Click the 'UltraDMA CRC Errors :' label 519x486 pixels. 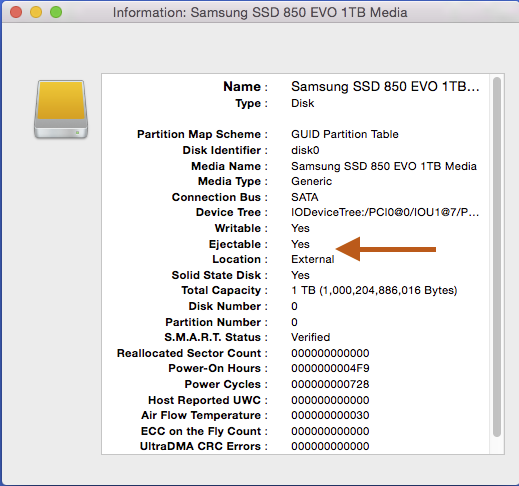coord(204,446)
